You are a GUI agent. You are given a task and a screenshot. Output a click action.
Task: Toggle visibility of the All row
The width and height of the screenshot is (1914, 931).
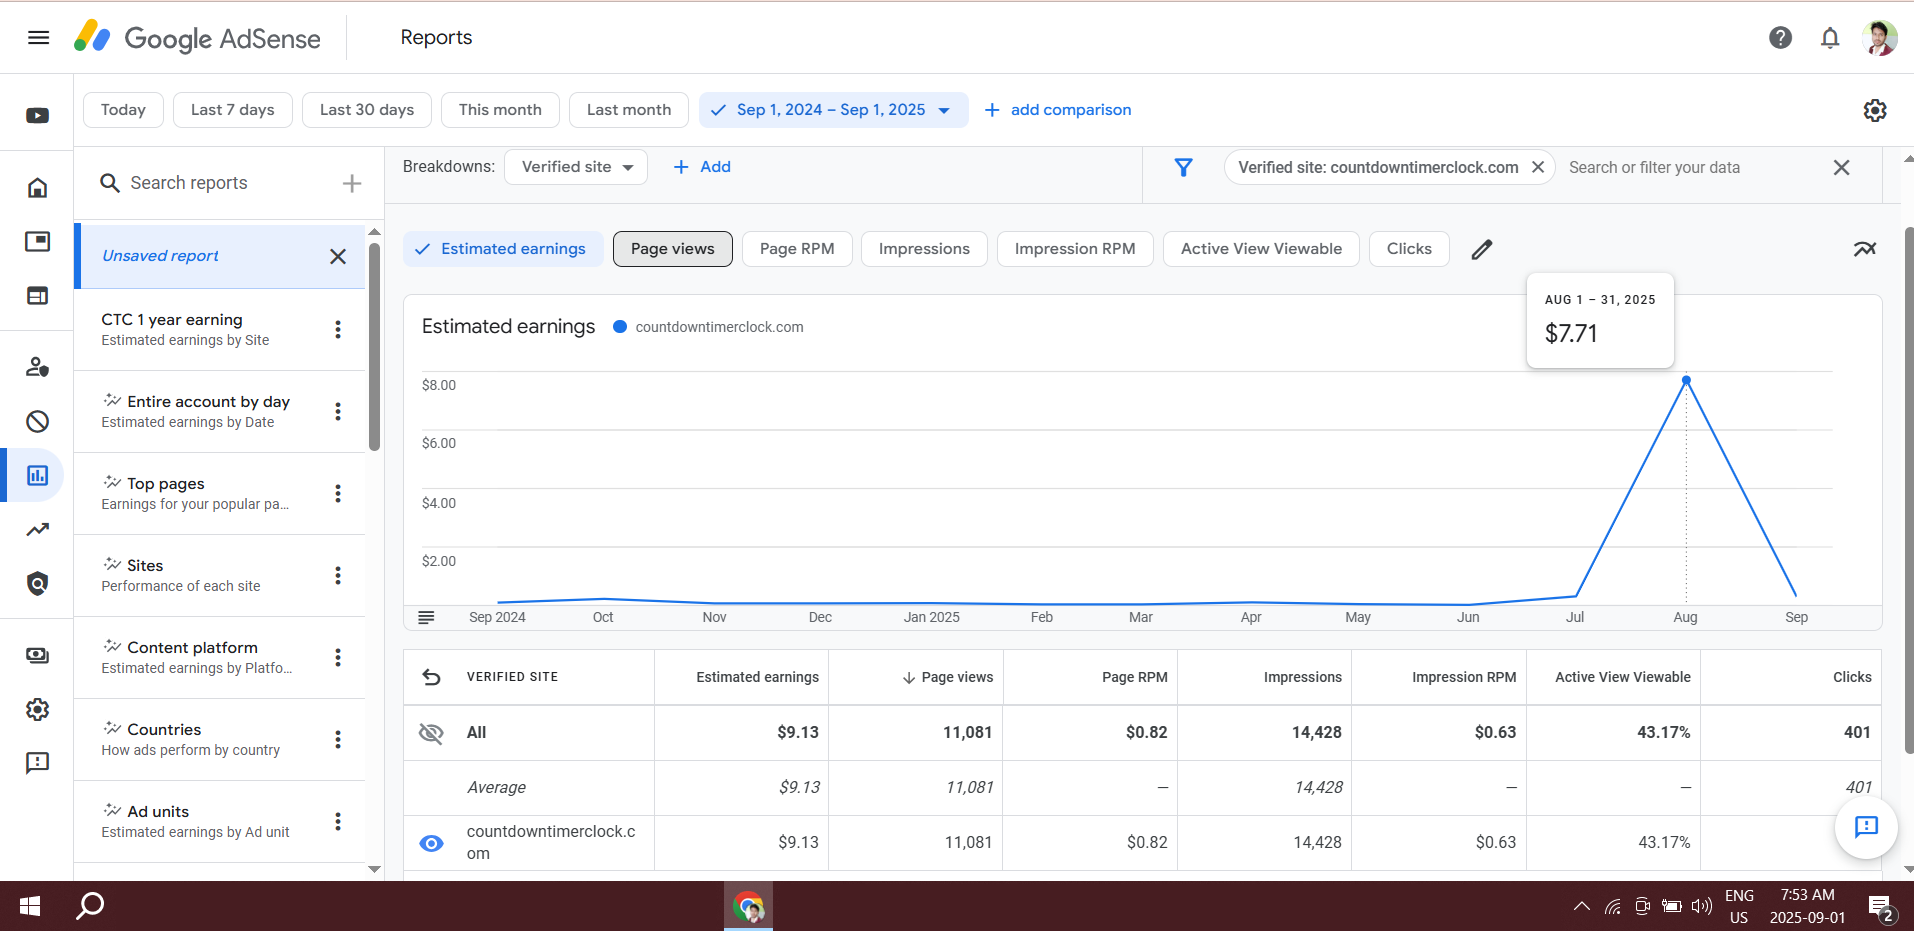pos(431,733)
